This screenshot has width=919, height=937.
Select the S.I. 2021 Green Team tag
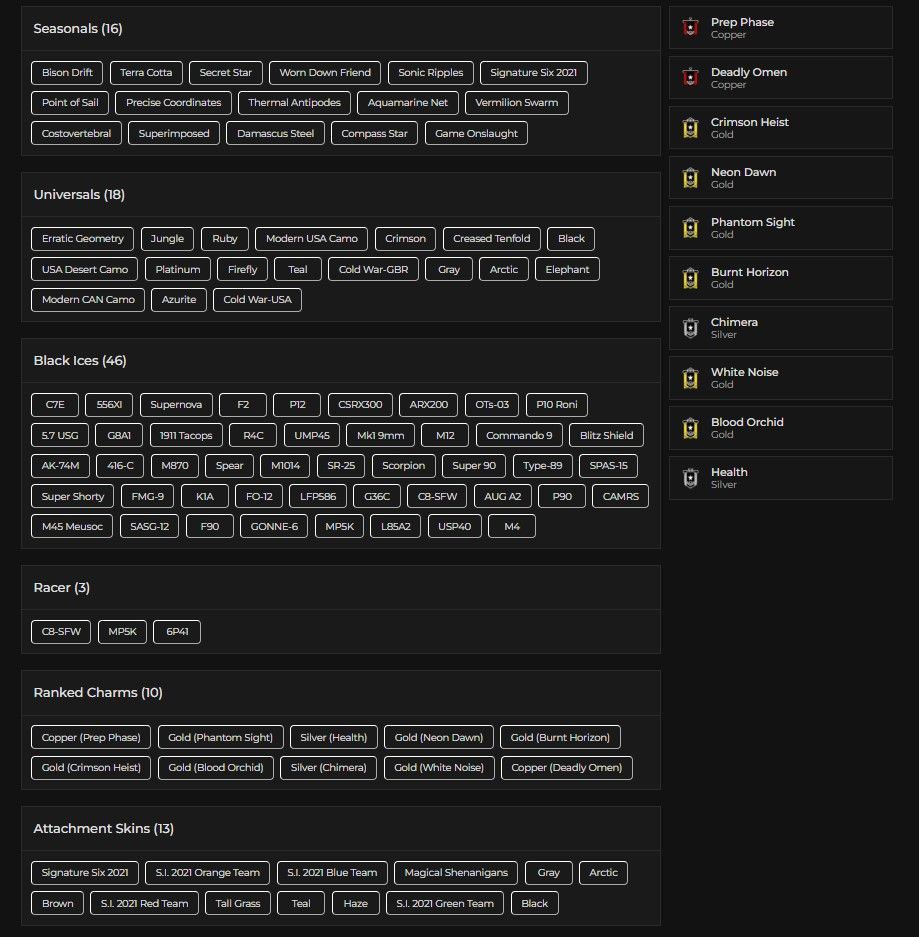click(445, 904)
